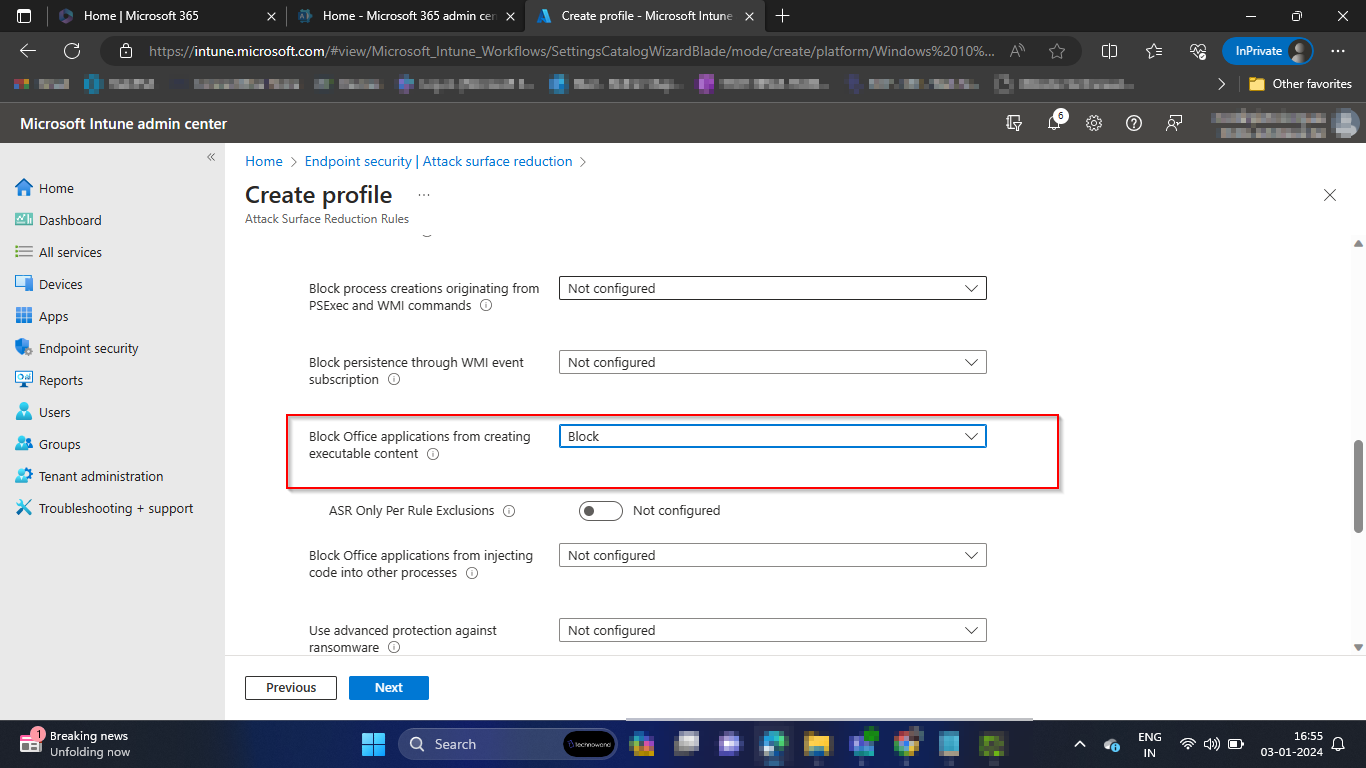1366x768 pixels.
Task: Open Intune settings gear icon
Action: (1094, 123)
